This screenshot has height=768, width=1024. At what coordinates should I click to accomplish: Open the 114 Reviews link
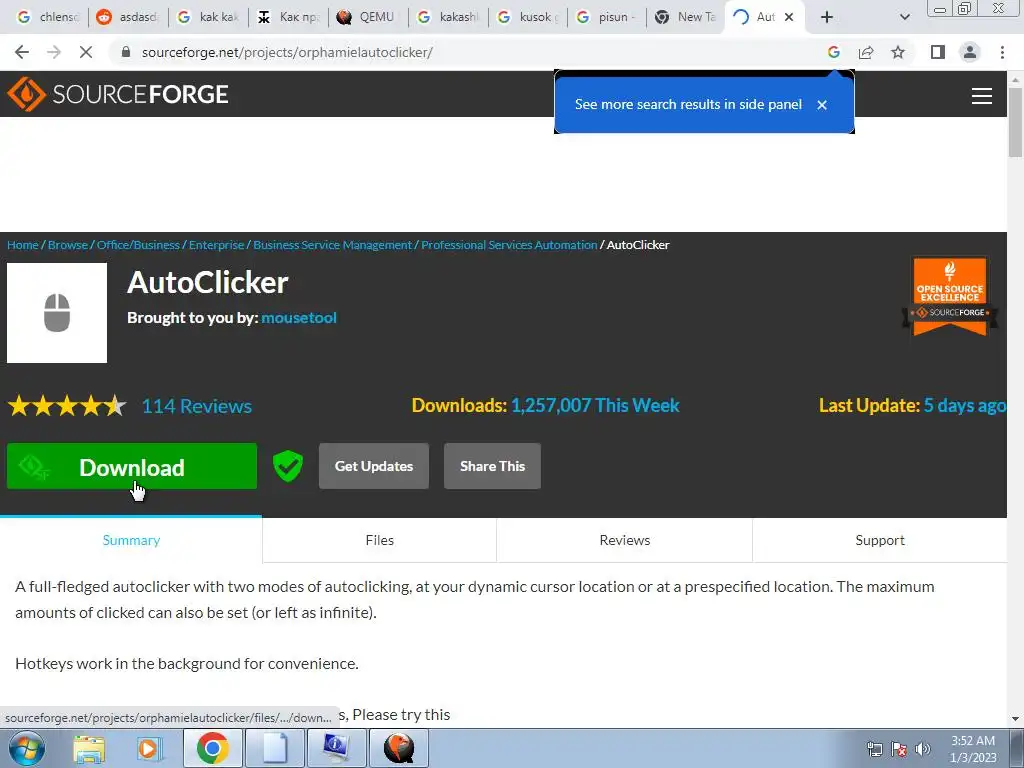(x=197, y=406)
